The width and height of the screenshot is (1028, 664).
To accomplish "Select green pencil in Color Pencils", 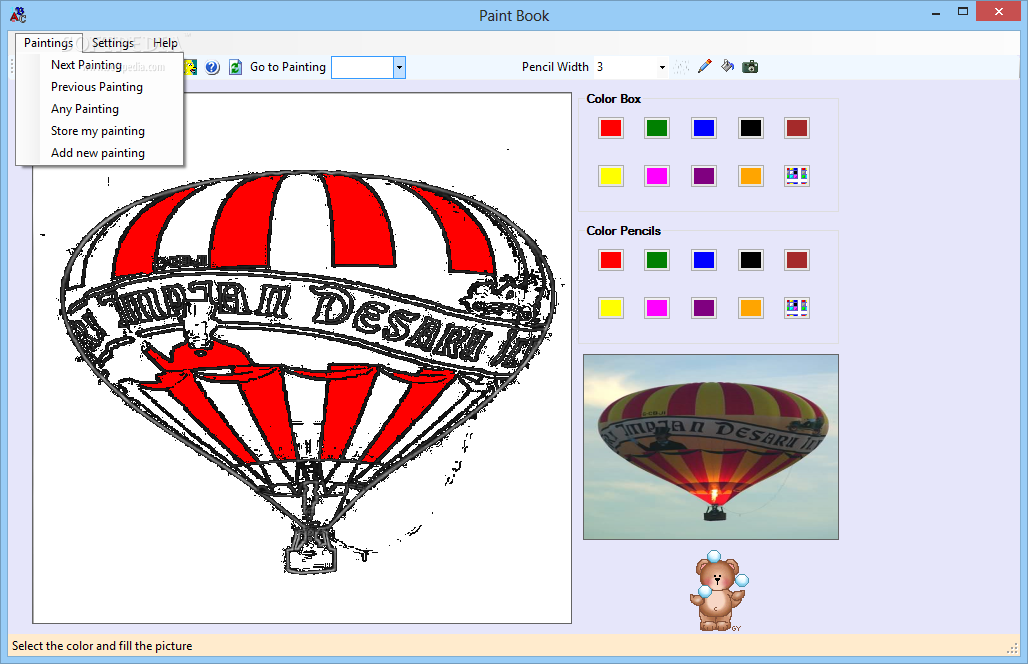I will (x=657, y=260).
